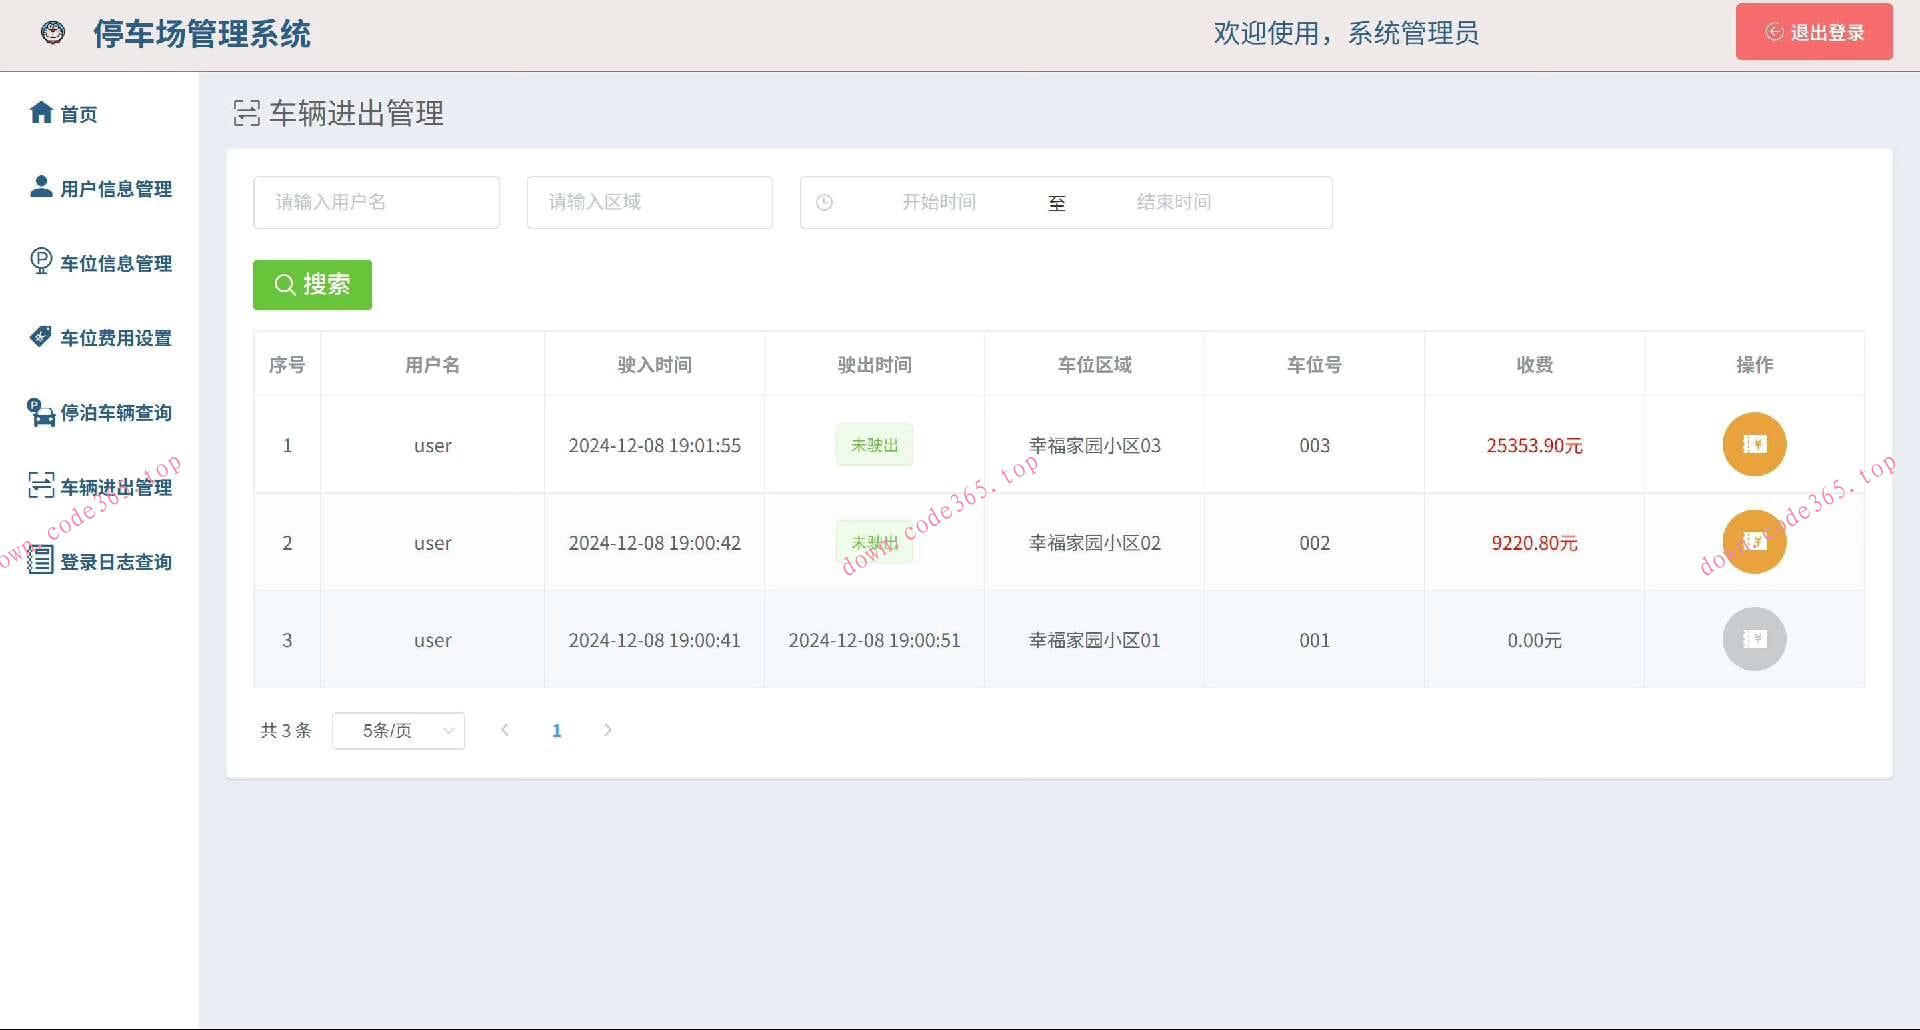Viewport: 1920px width, 1030px height.
Task: Click the next page arrow
Action: click(608, 730)
